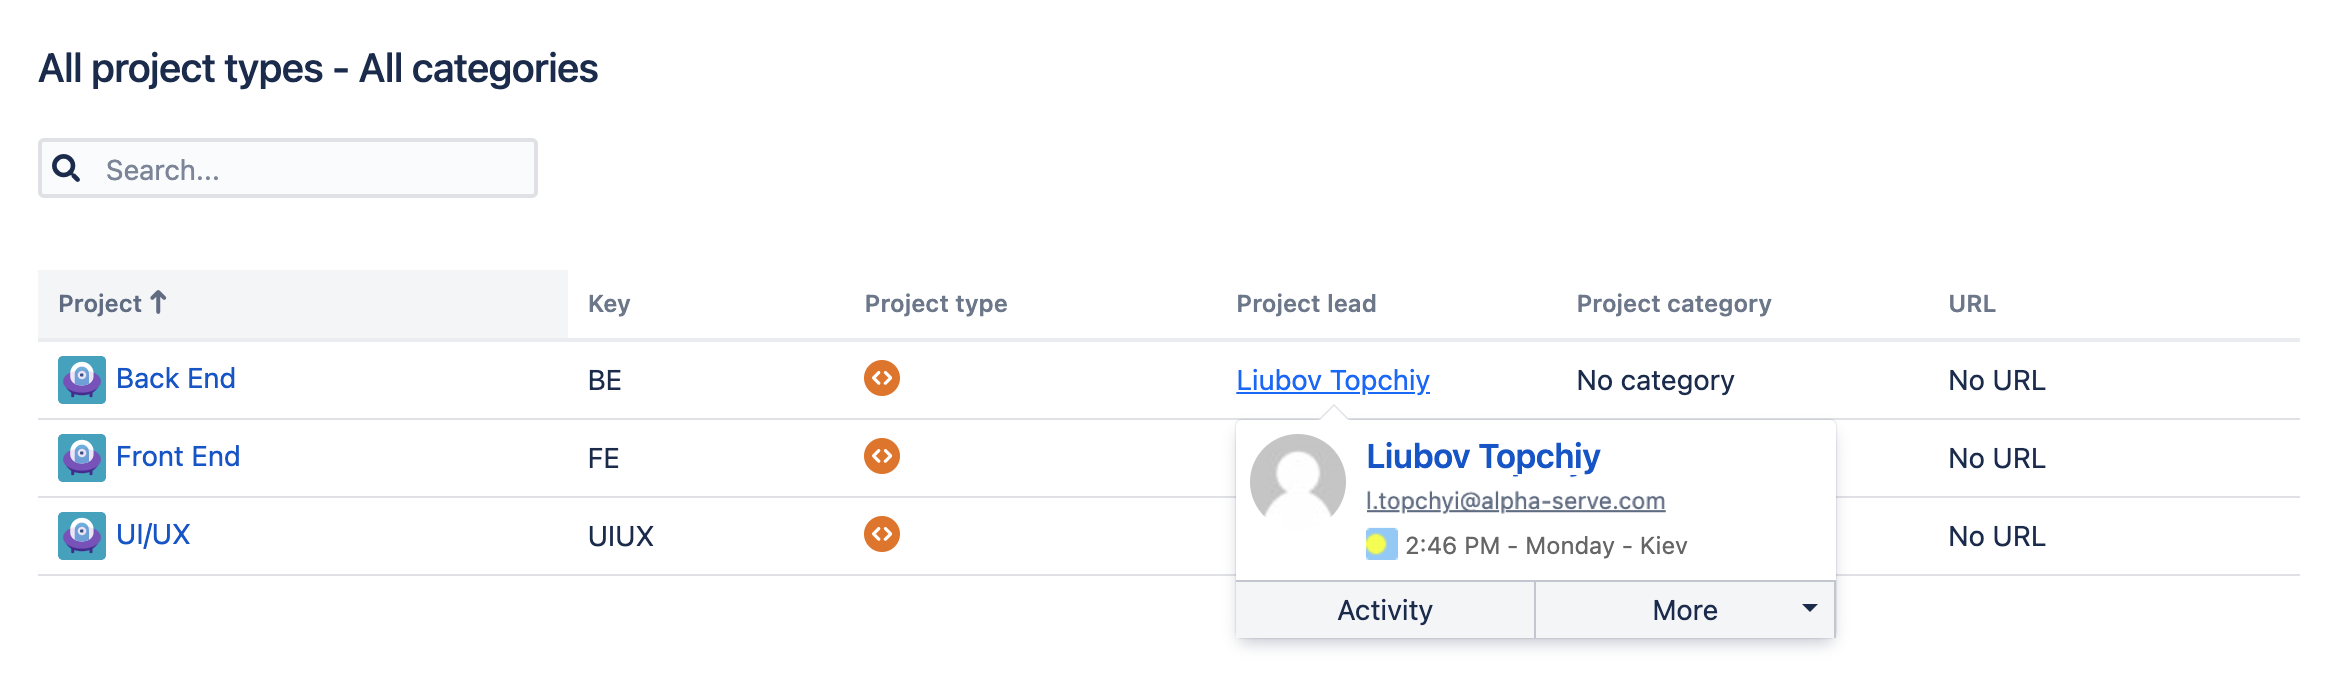
Task: Click the software type icon for Back End
Action: coord(881,378)
